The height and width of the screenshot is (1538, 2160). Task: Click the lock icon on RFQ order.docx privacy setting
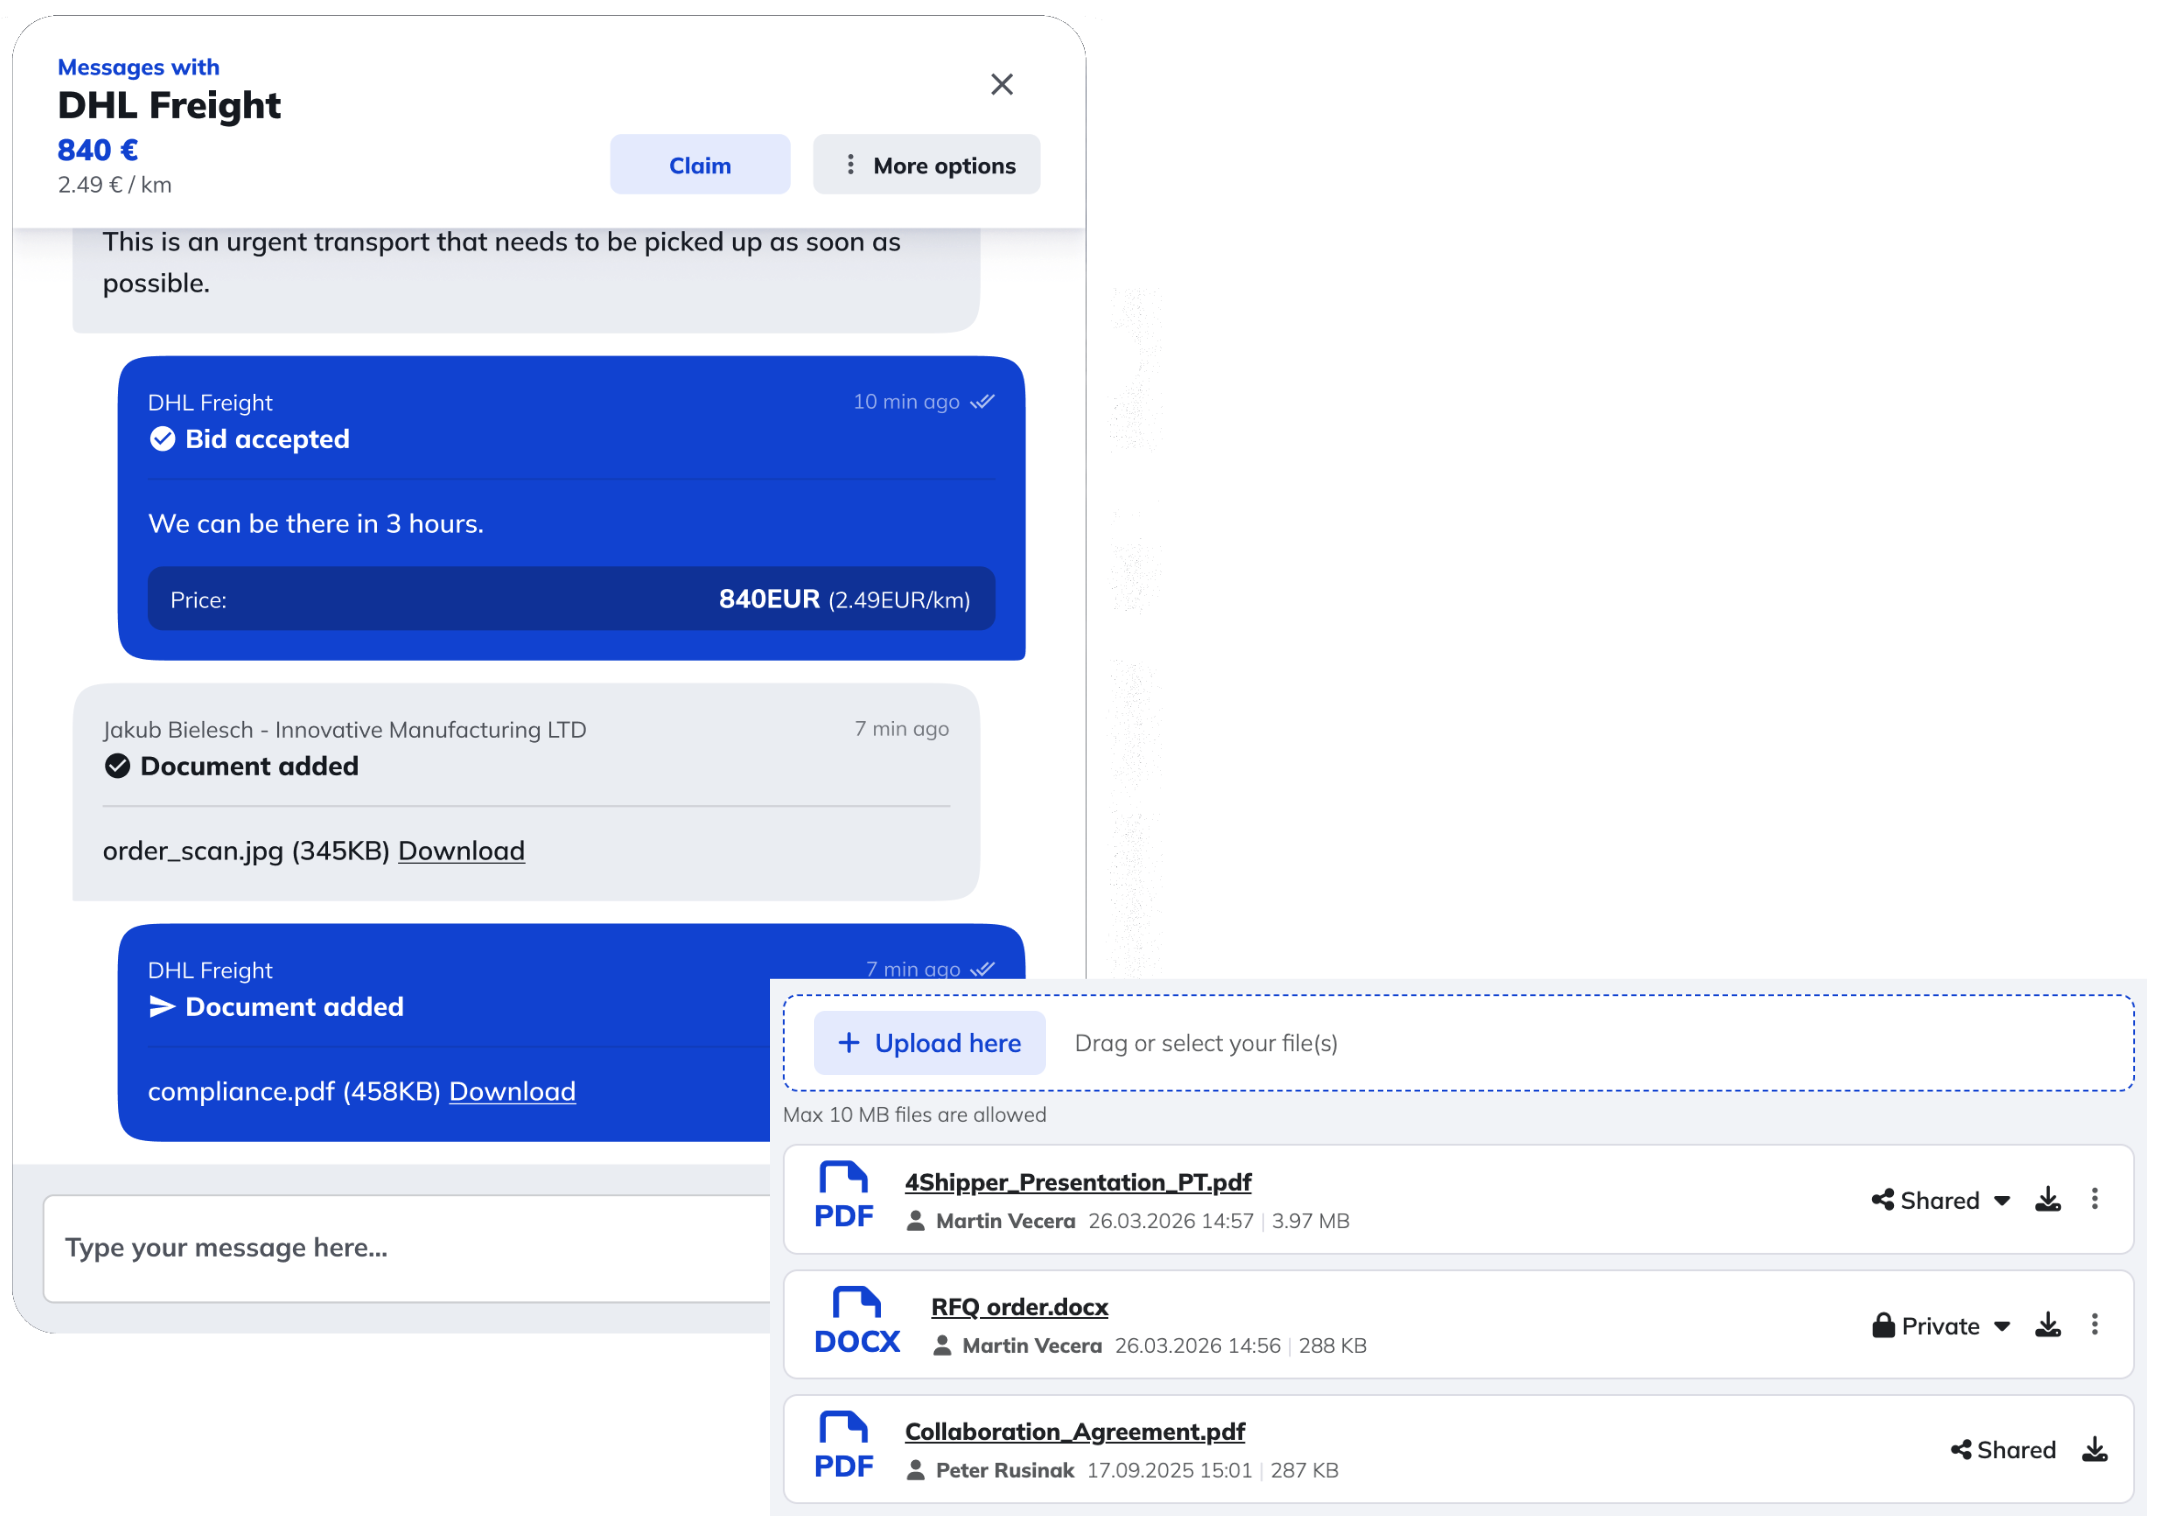(1885, 1324)
